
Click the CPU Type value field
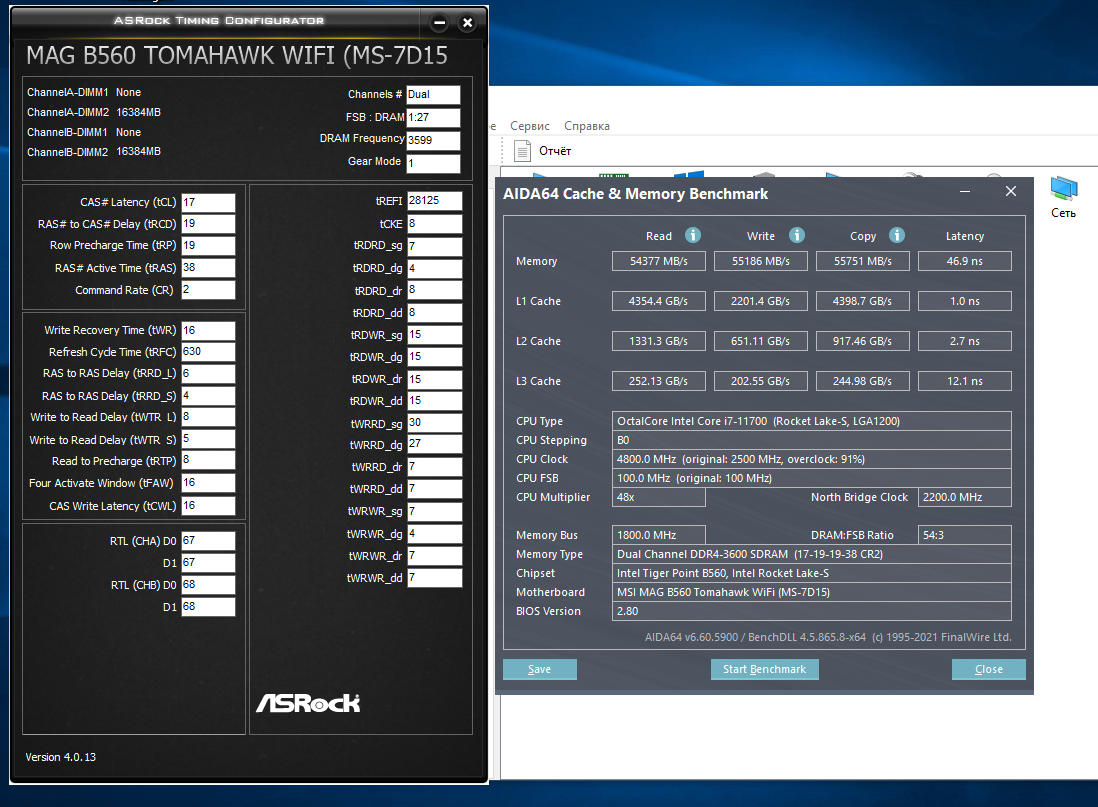click(x=812, y=421)
